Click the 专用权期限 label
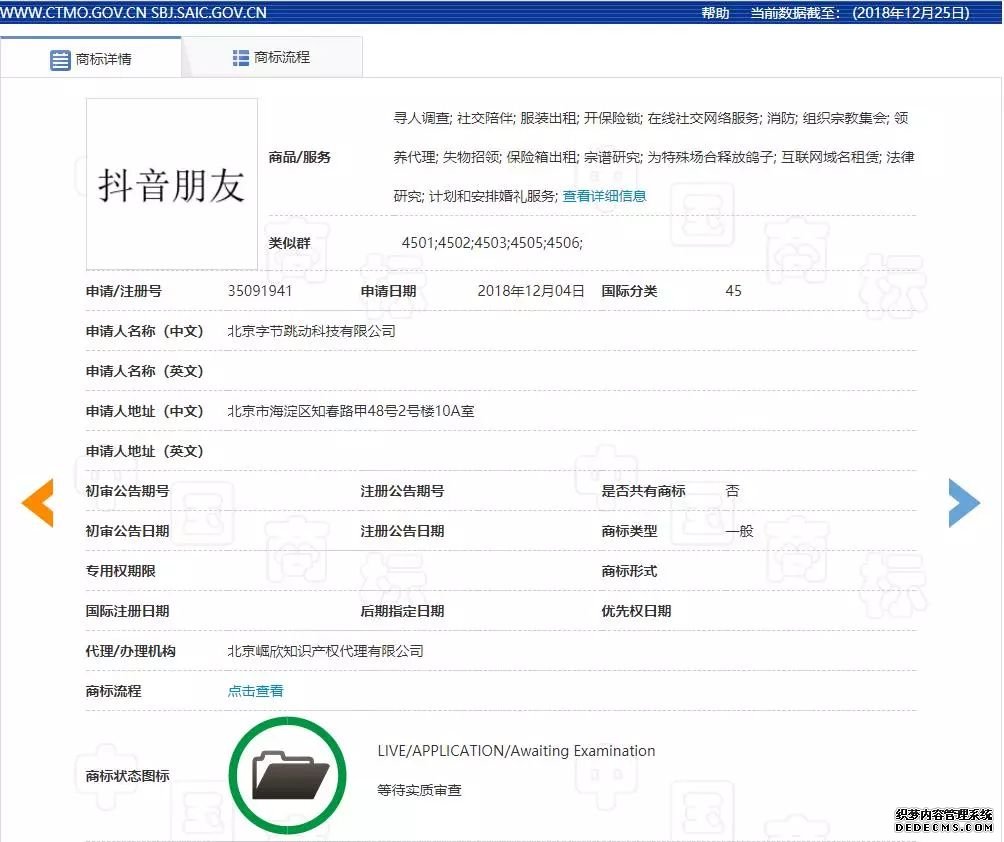 point(121,571)
